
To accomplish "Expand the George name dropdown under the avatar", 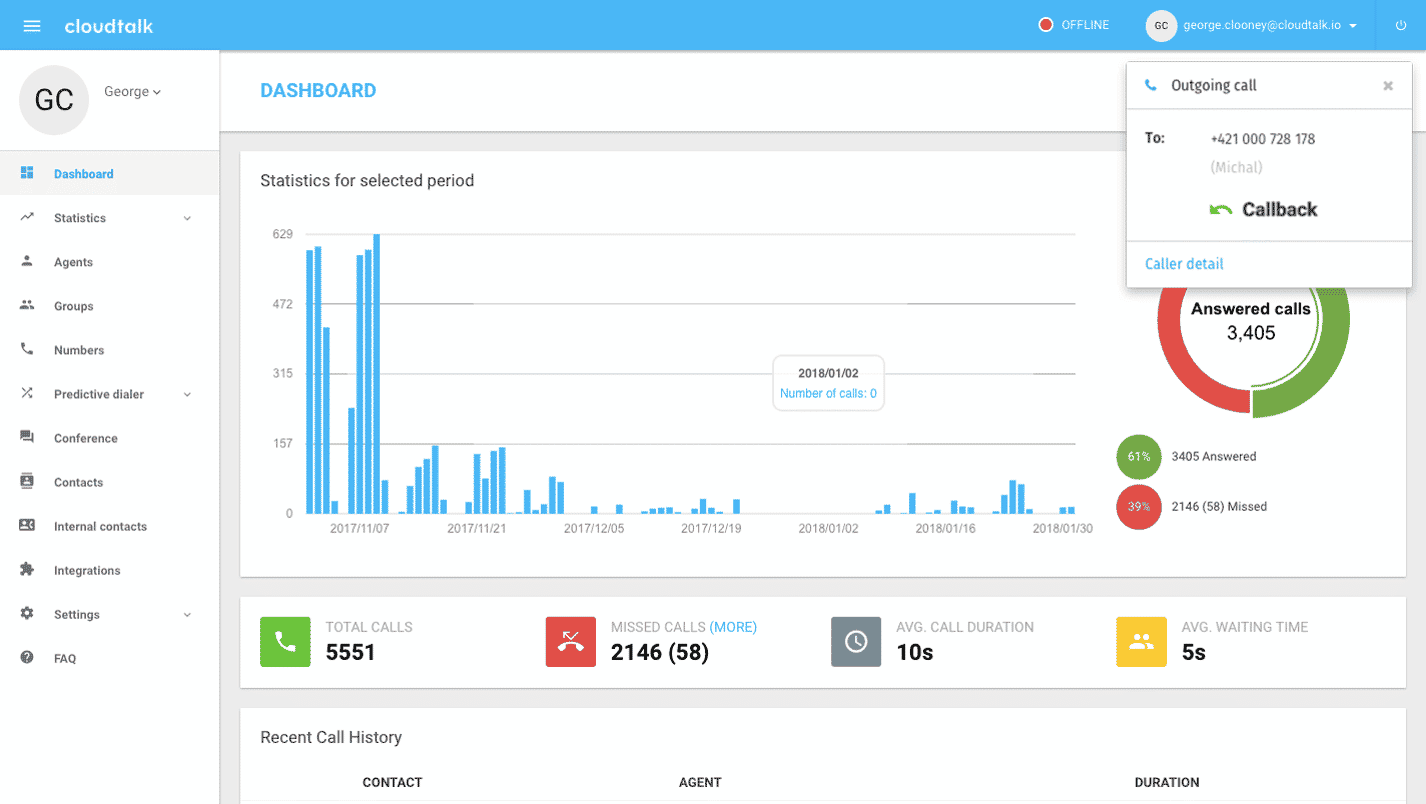I will coord(133,91).
